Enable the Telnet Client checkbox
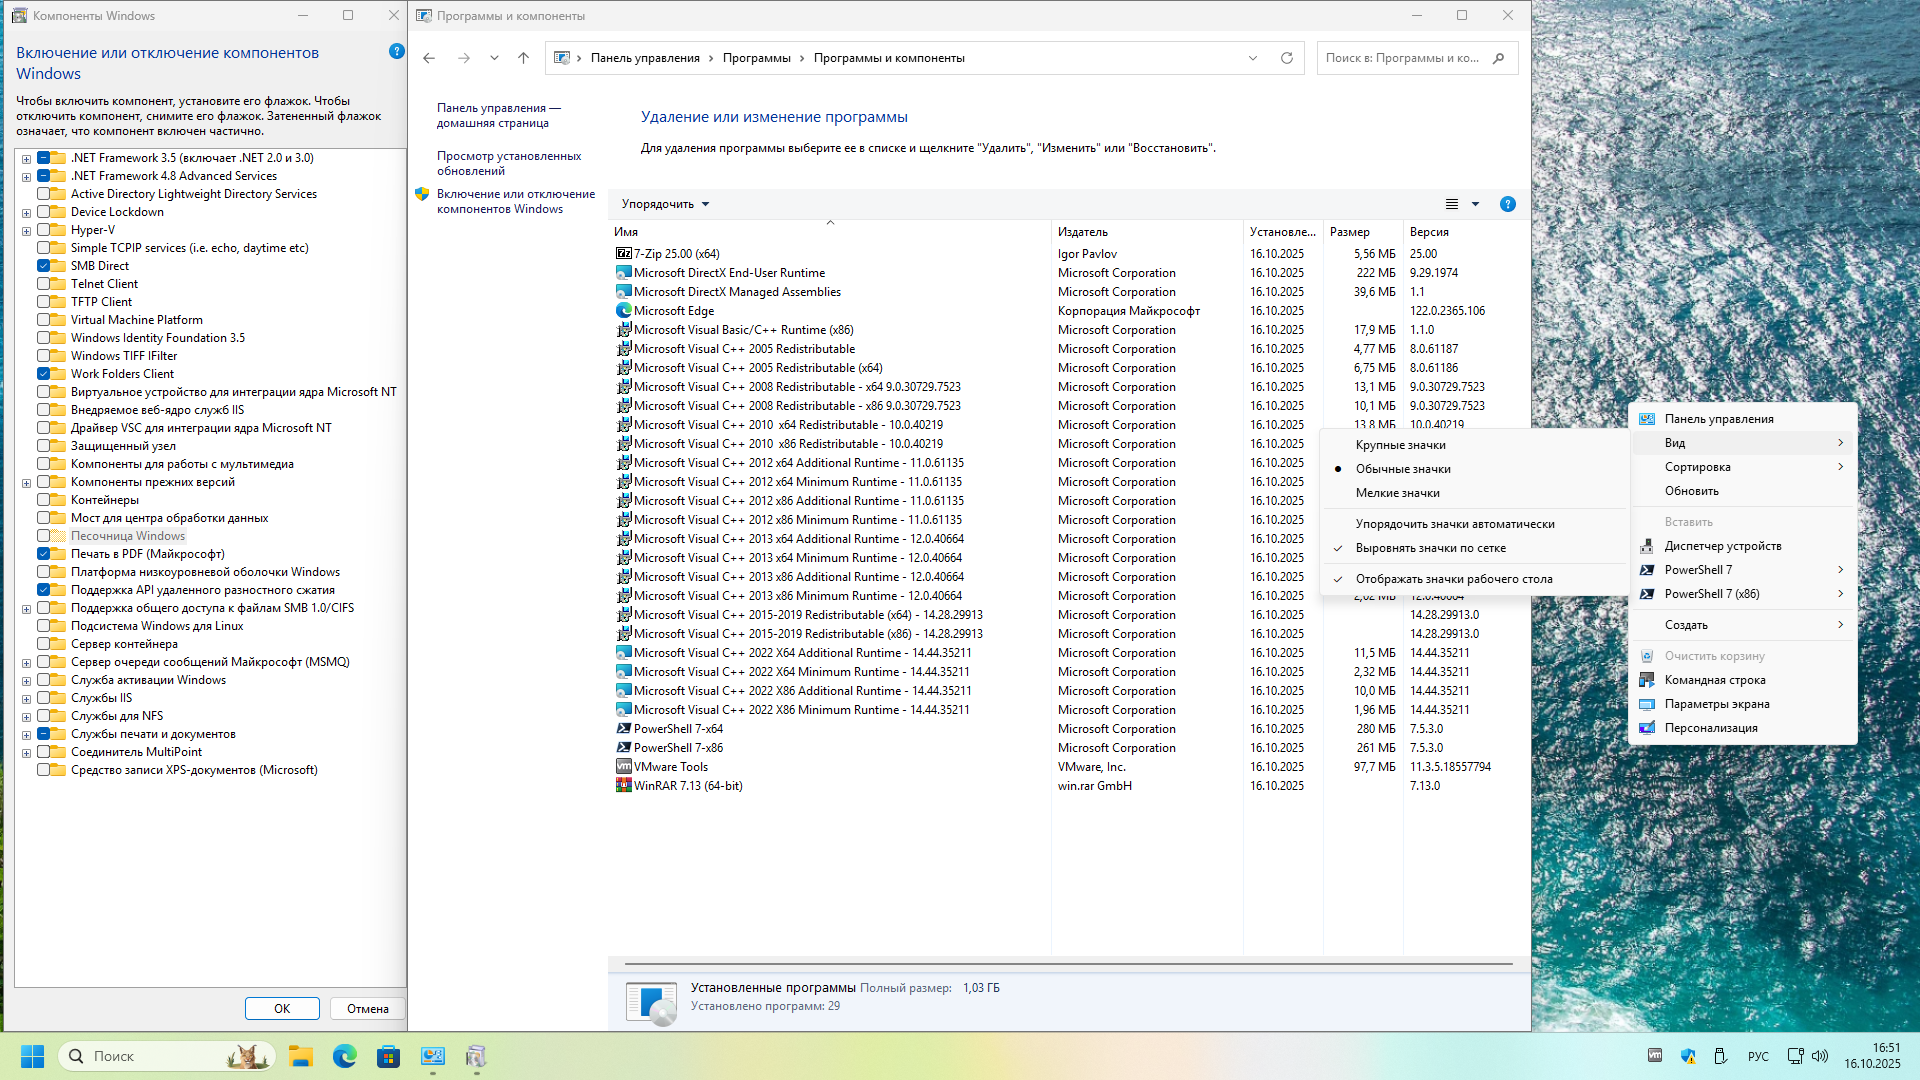 coord(44,284)
